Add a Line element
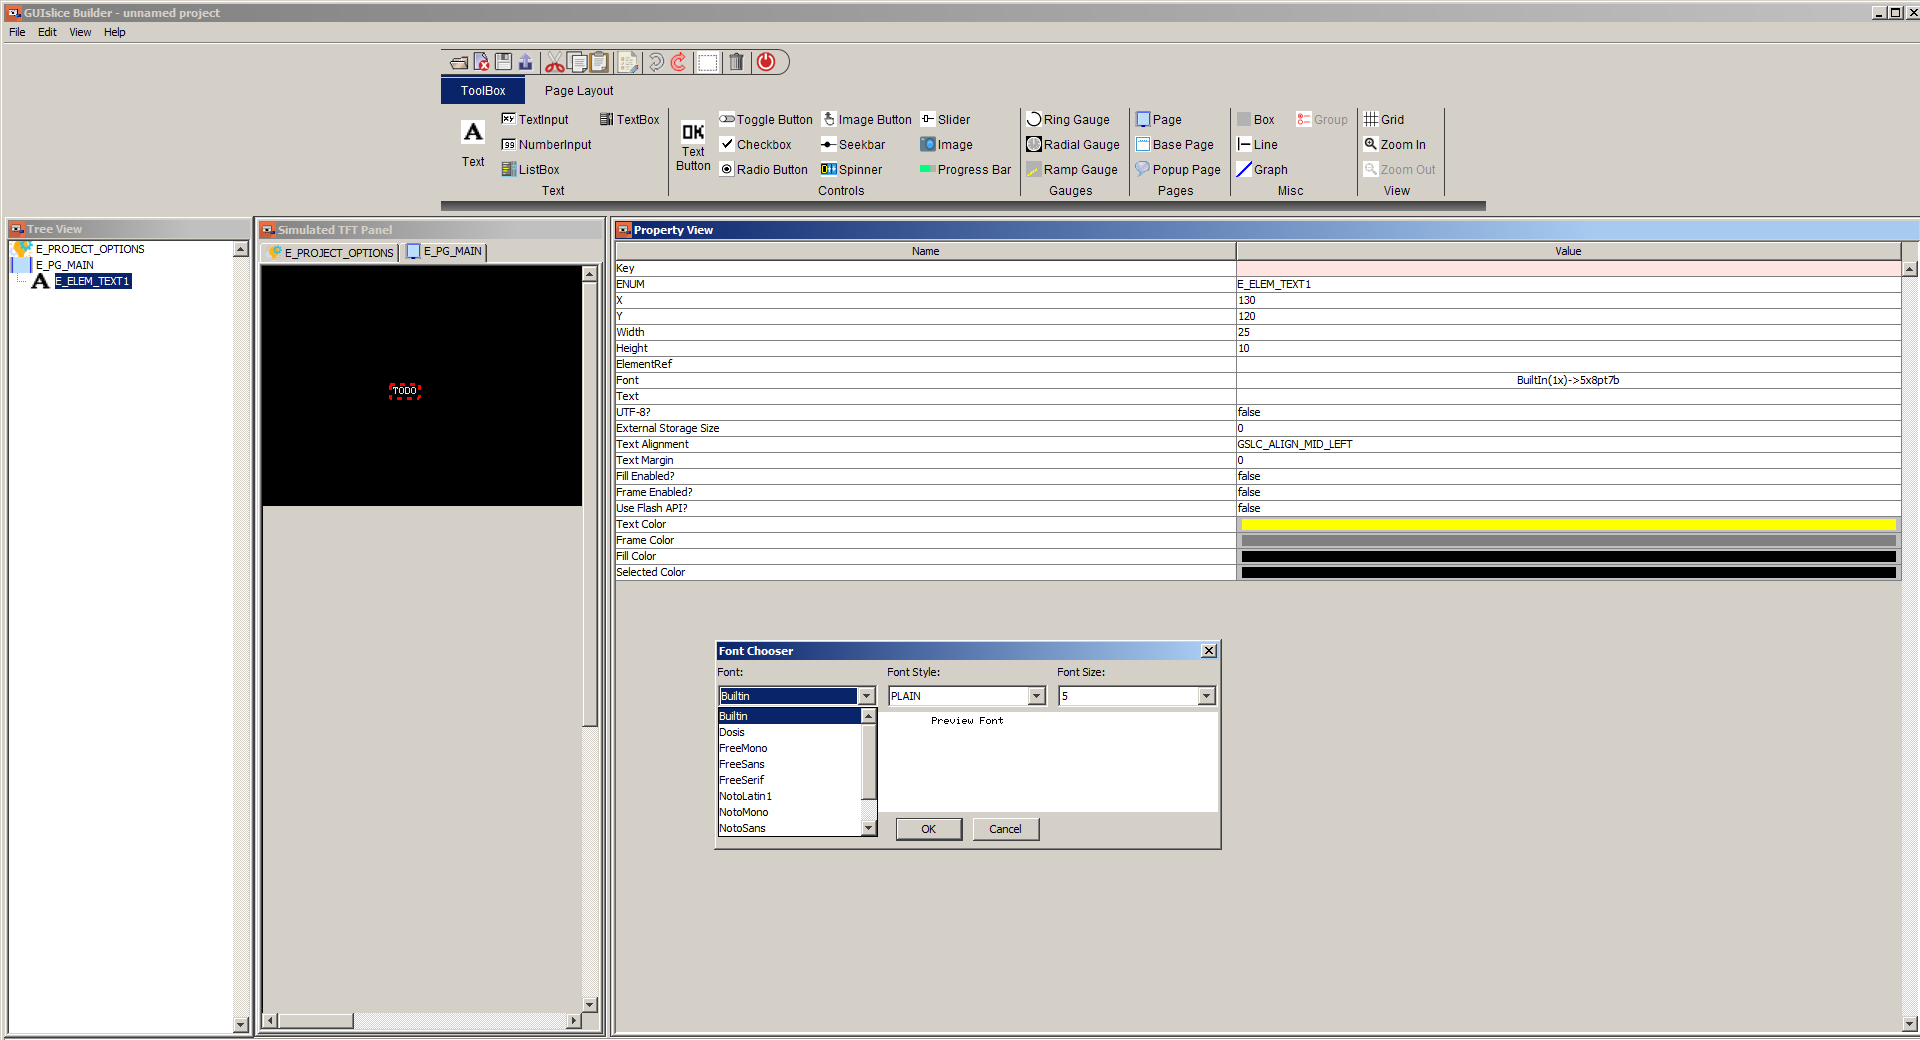The image size is (1920, 1040). [x=1257, y=144]
